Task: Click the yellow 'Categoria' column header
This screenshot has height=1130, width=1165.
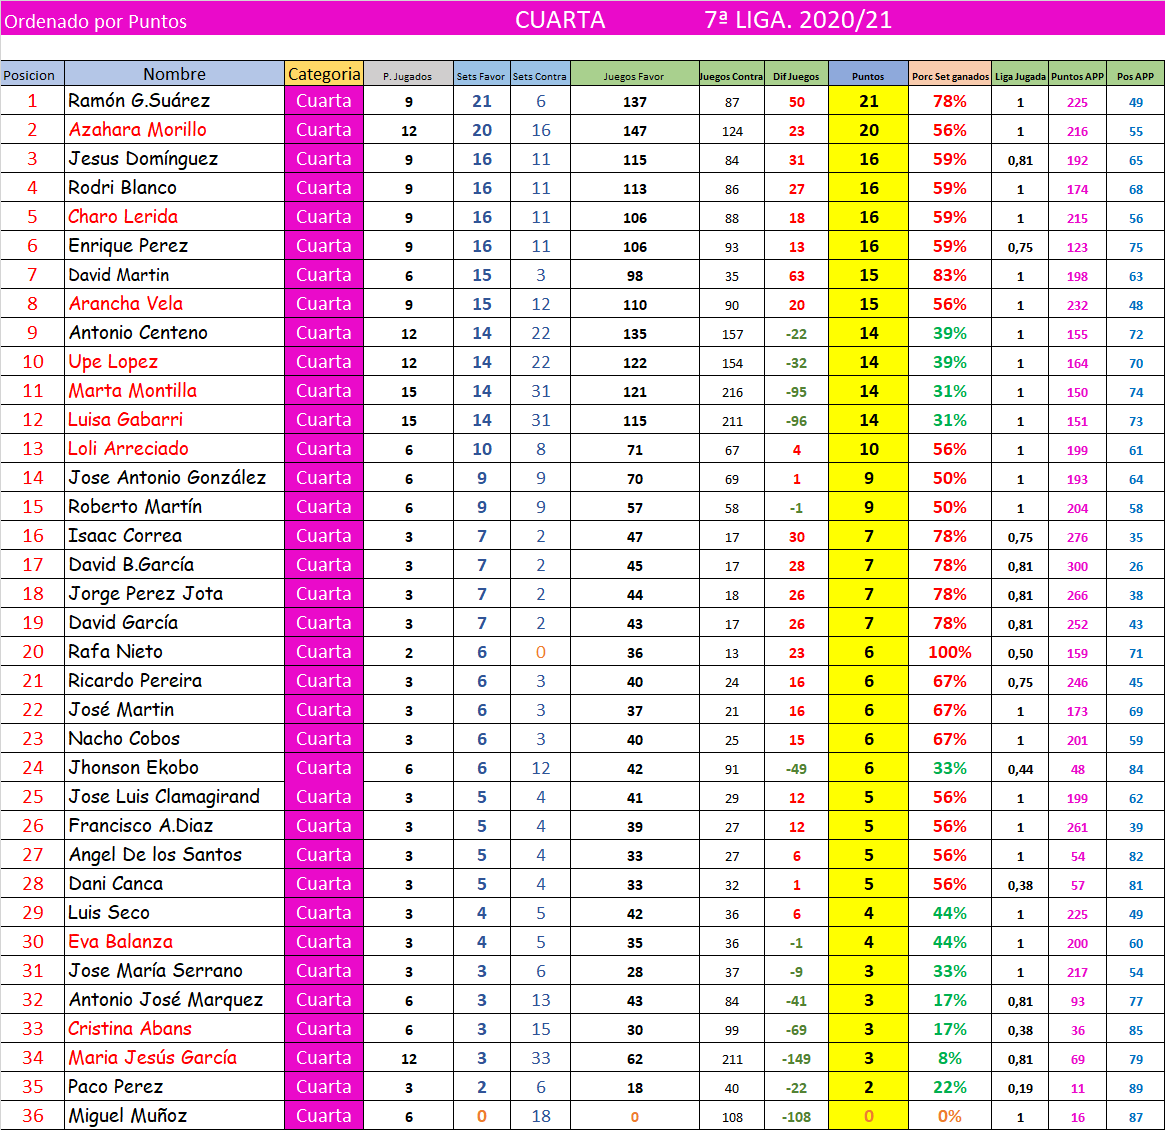Action: tap(324, 74)
